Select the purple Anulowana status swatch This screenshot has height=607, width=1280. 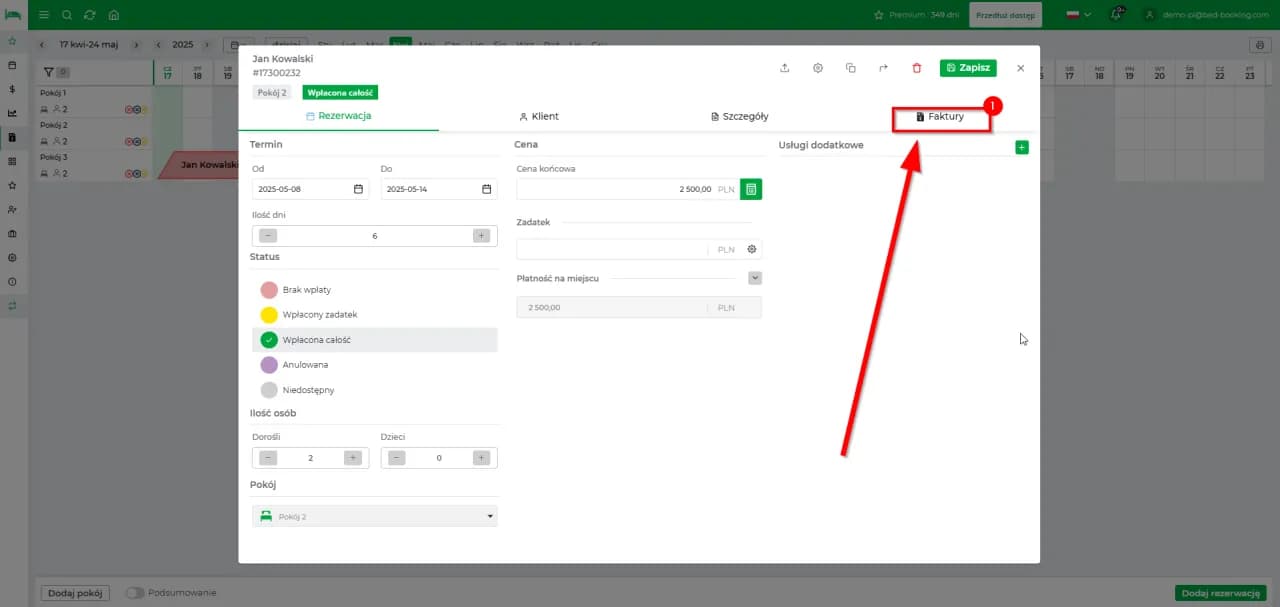click(x=269, y=365)
